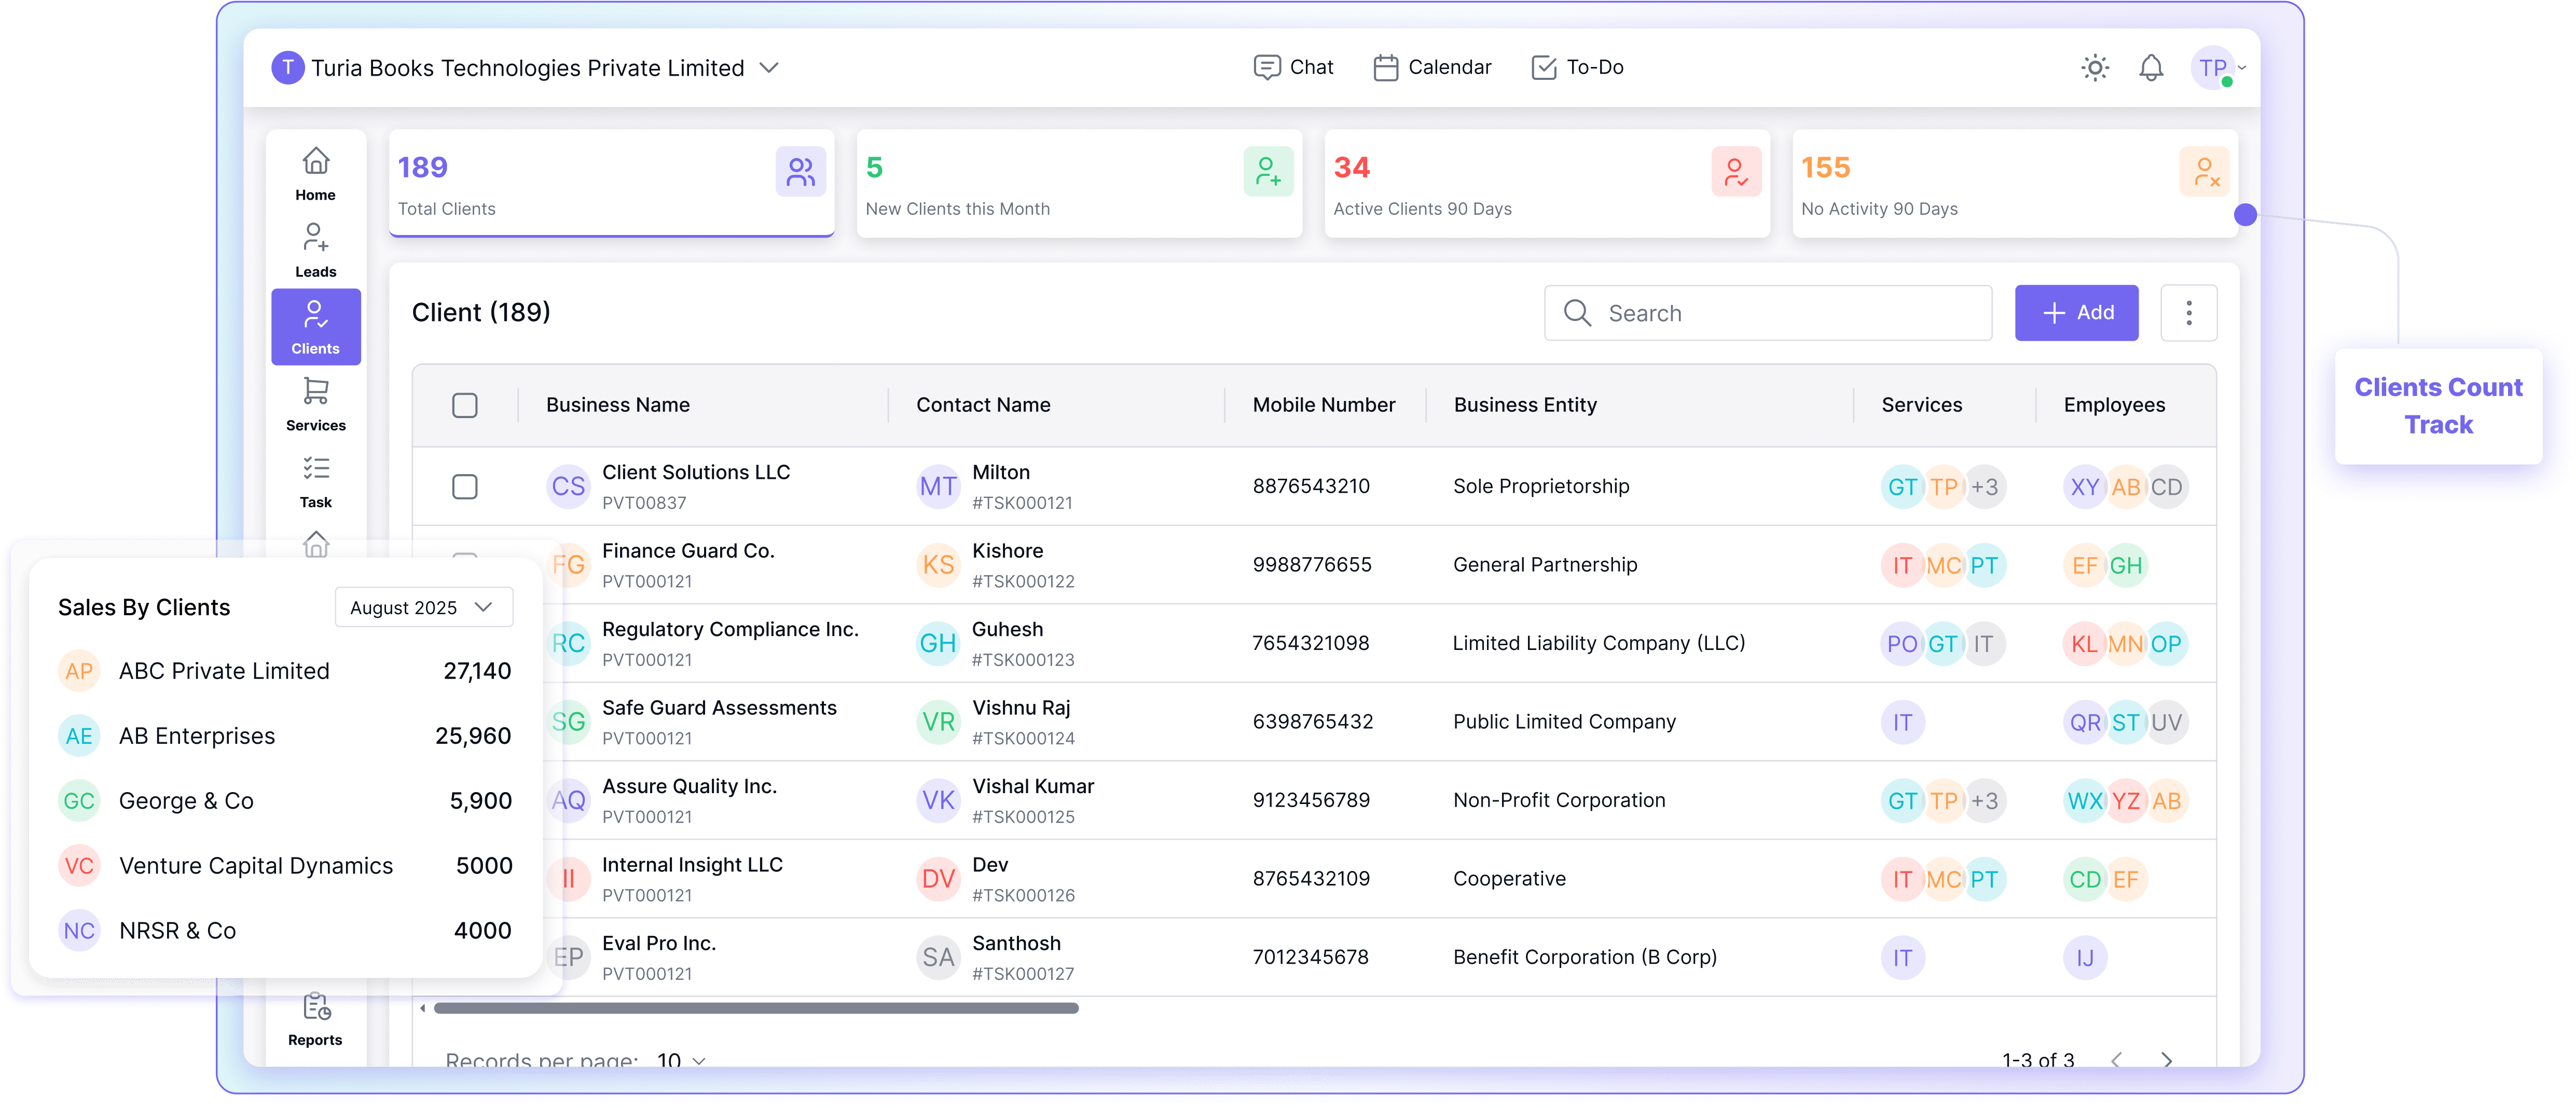
Task: Go to Leads in the sidebar
Action: [315, 251]
